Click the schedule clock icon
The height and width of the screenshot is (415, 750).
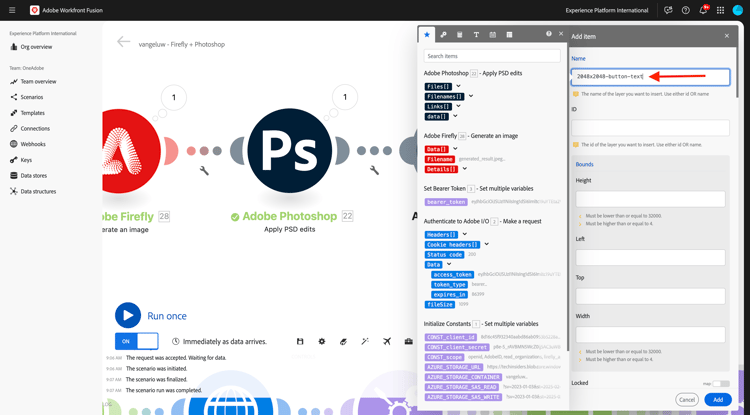click(176, 341)
